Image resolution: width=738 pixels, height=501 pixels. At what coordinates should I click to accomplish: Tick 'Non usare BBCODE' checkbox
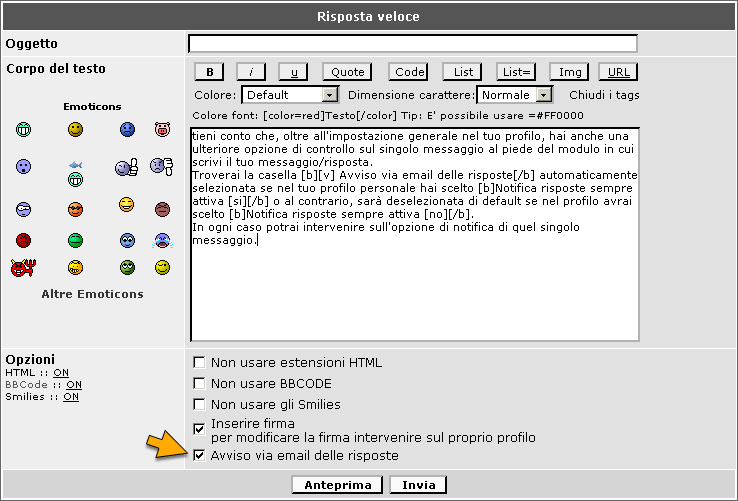pos(199,383)
